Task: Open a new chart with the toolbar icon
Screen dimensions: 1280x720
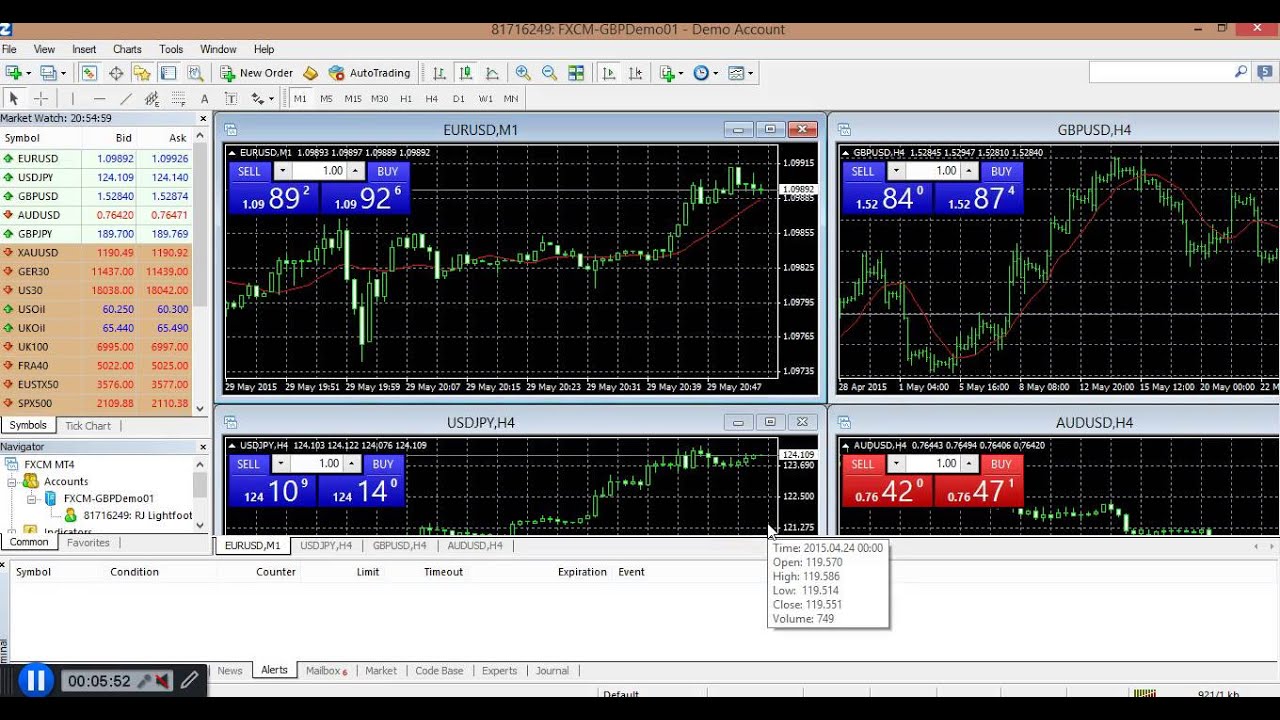Action: [x=13, y=73]
